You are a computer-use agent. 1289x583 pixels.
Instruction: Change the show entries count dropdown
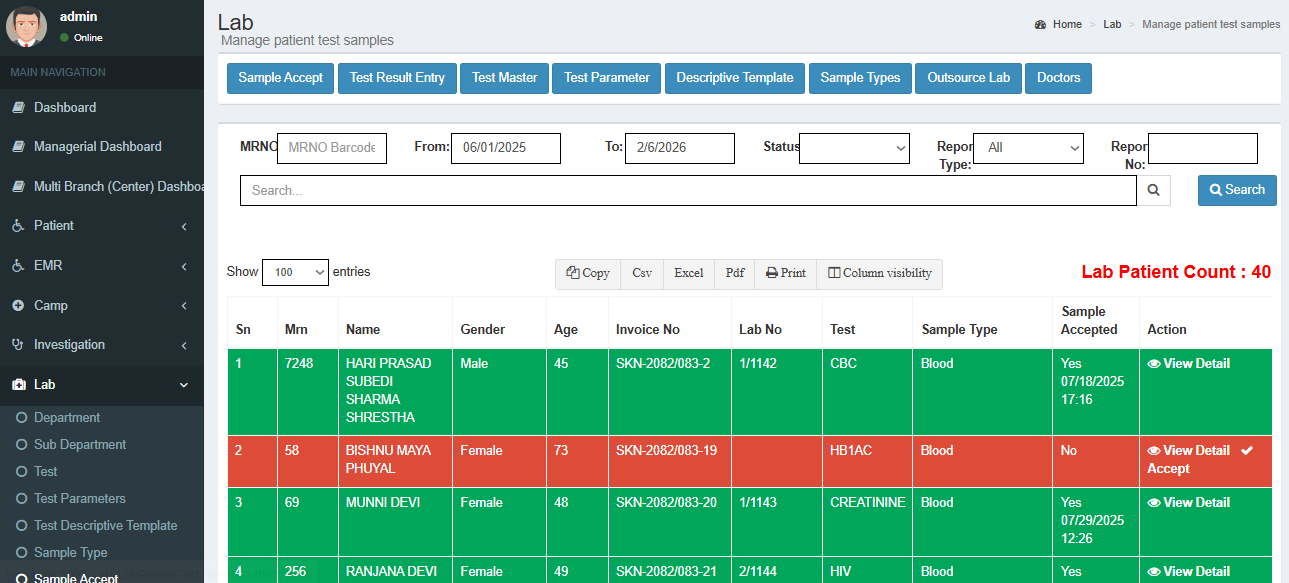click(x=295, y=272)
